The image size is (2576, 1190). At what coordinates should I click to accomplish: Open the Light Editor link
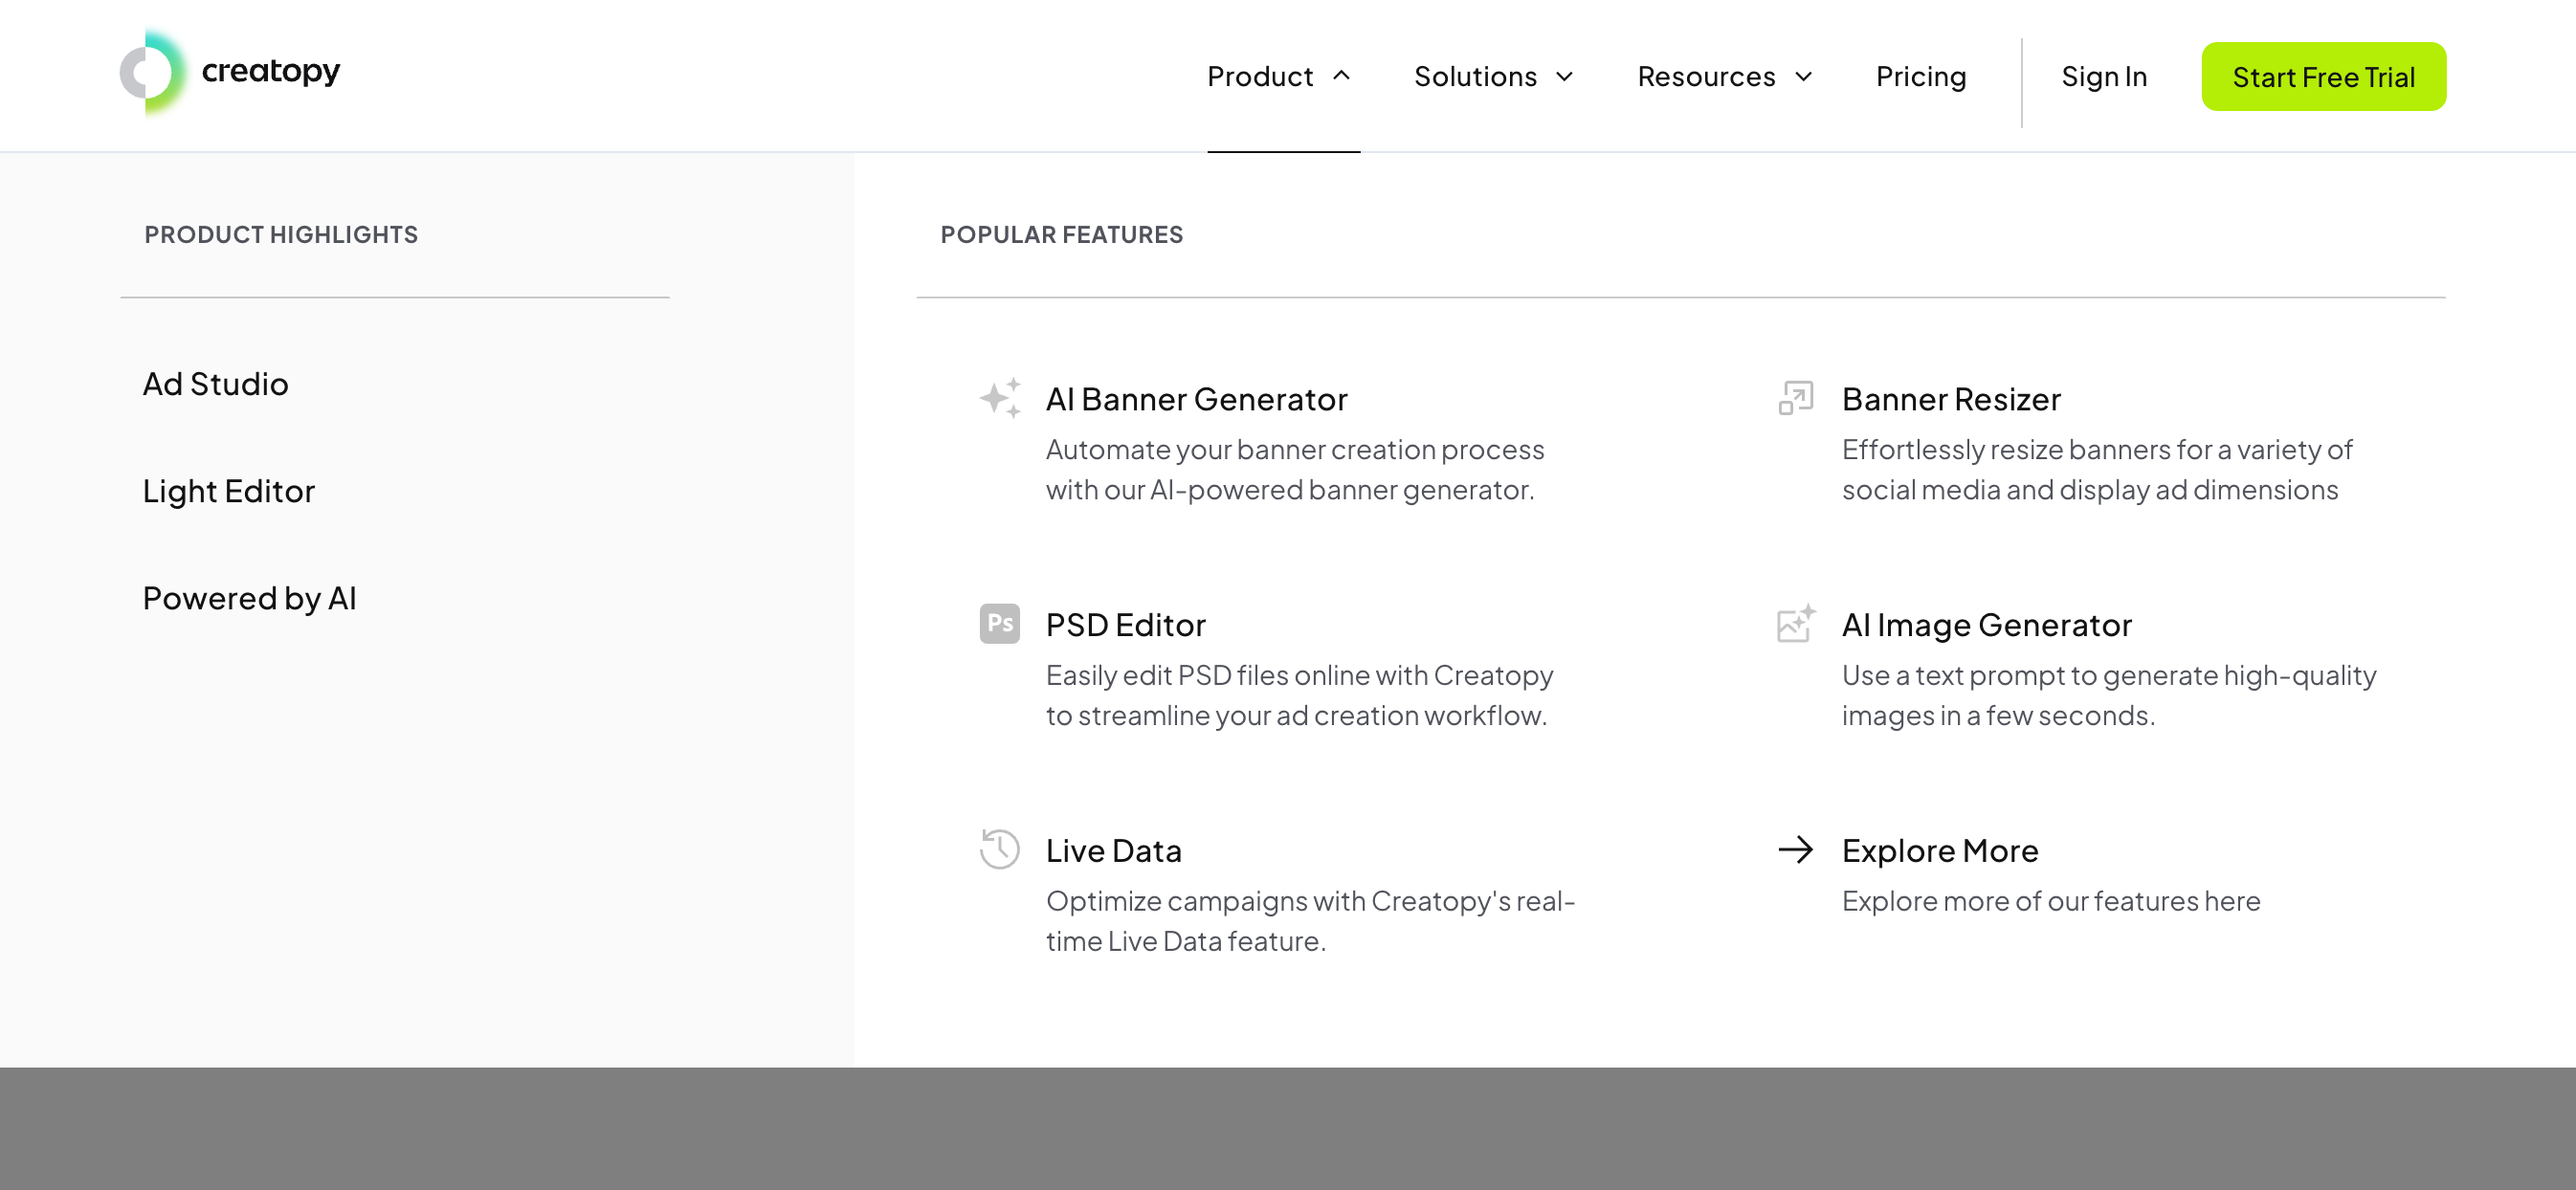[228, 491]
